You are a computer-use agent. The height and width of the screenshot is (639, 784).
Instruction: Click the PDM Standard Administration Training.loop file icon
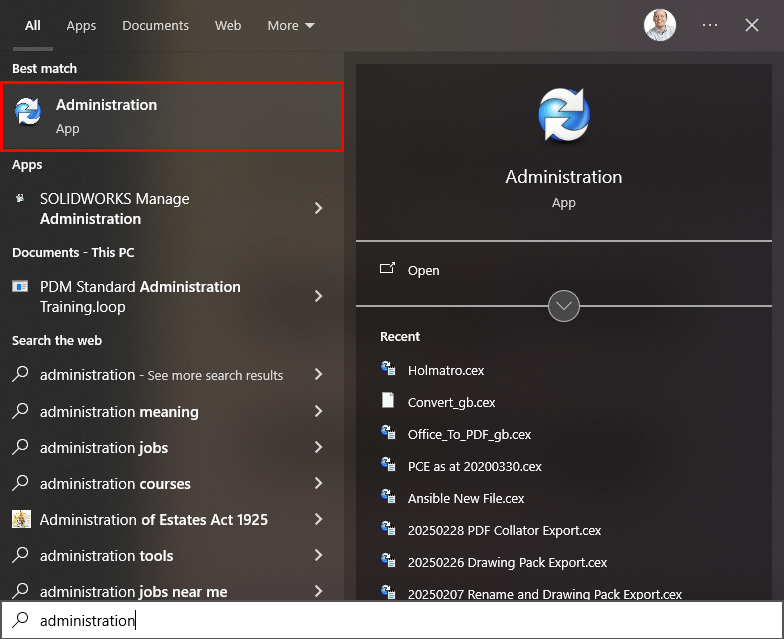[20, 286]
